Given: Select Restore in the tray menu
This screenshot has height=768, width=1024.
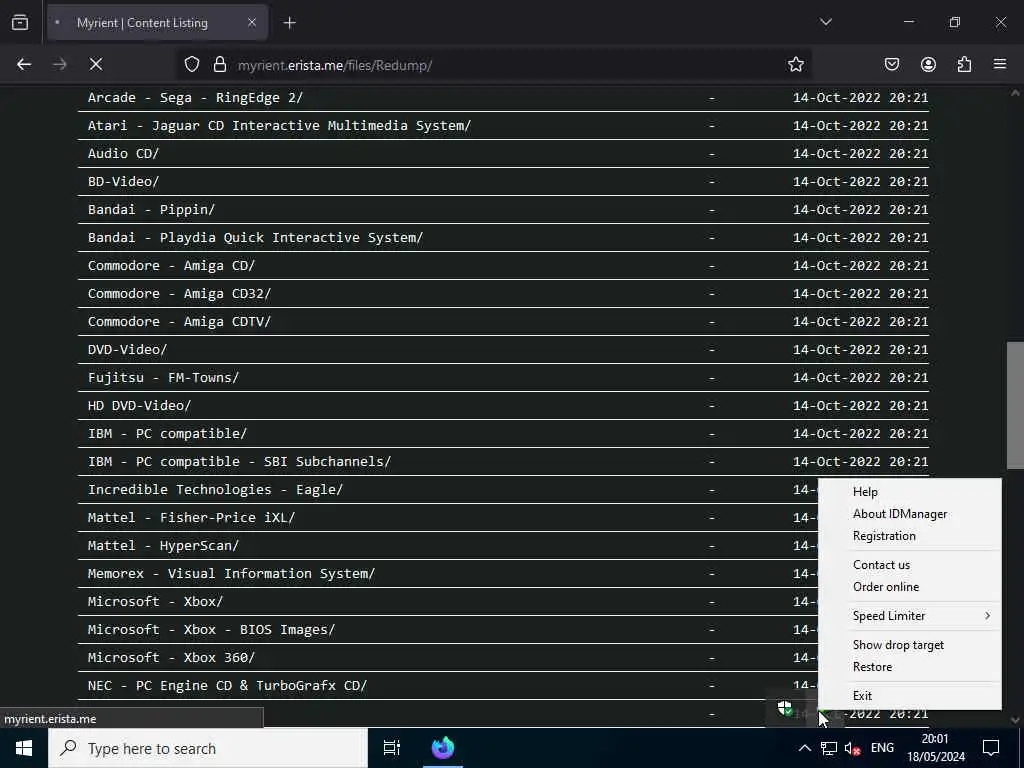Looking at the screenshot, I should 909,667.
